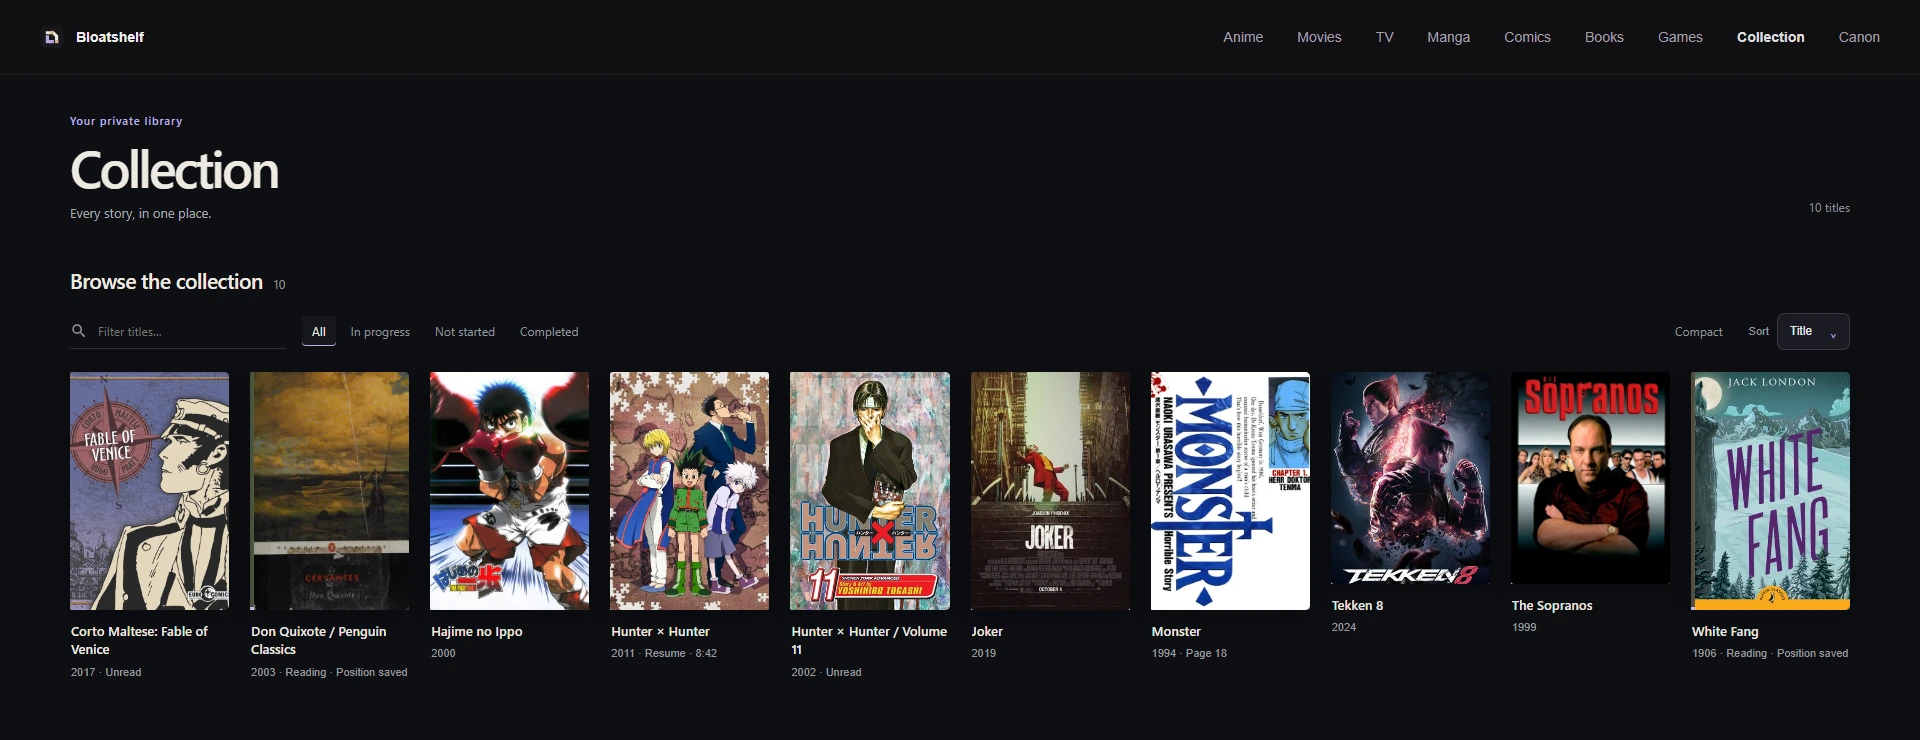This screenshot has width=1920, height=740.
Task: Navigate to the Manga section
Action: click(x=1448, y=37)
